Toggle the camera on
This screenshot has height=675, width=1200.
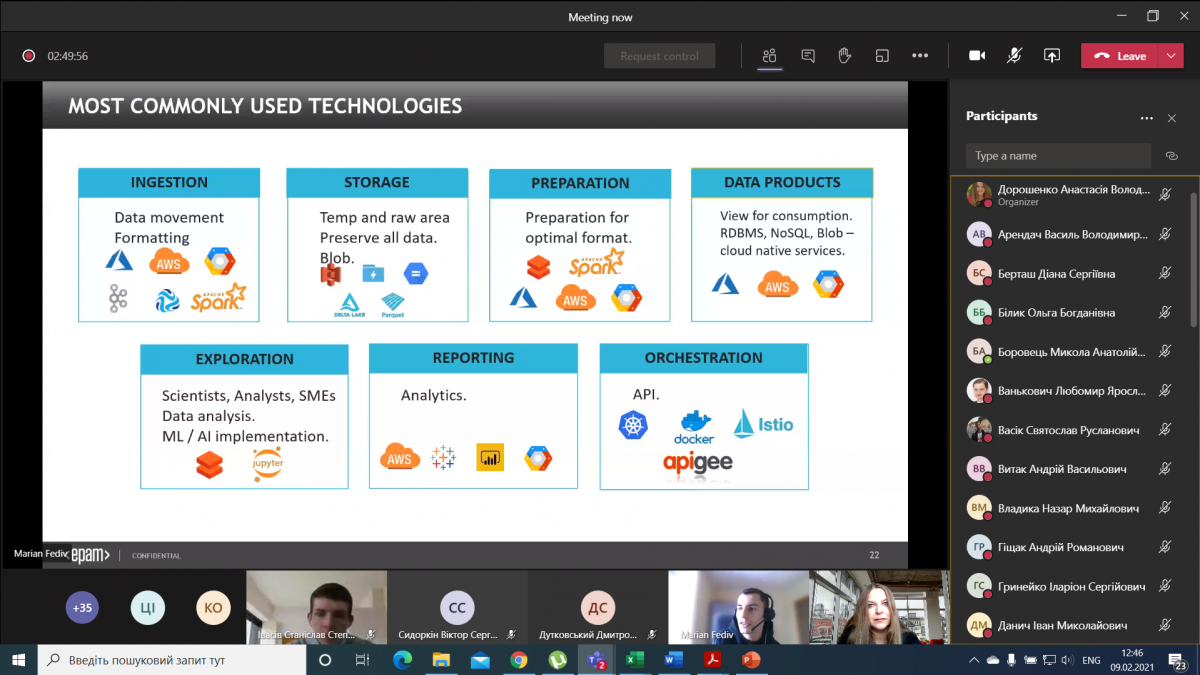point(977,56)
